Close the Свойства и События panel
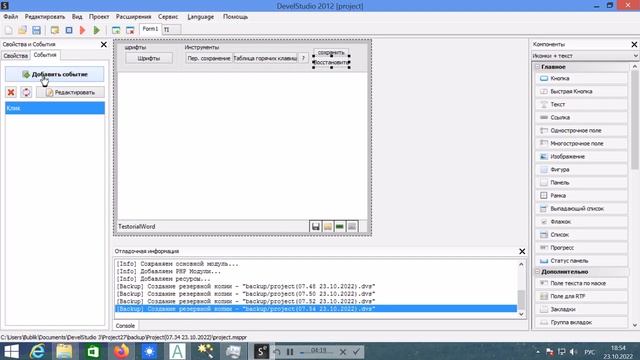The image size is (640, 360). pyautogui.click(x=104, y=44)
